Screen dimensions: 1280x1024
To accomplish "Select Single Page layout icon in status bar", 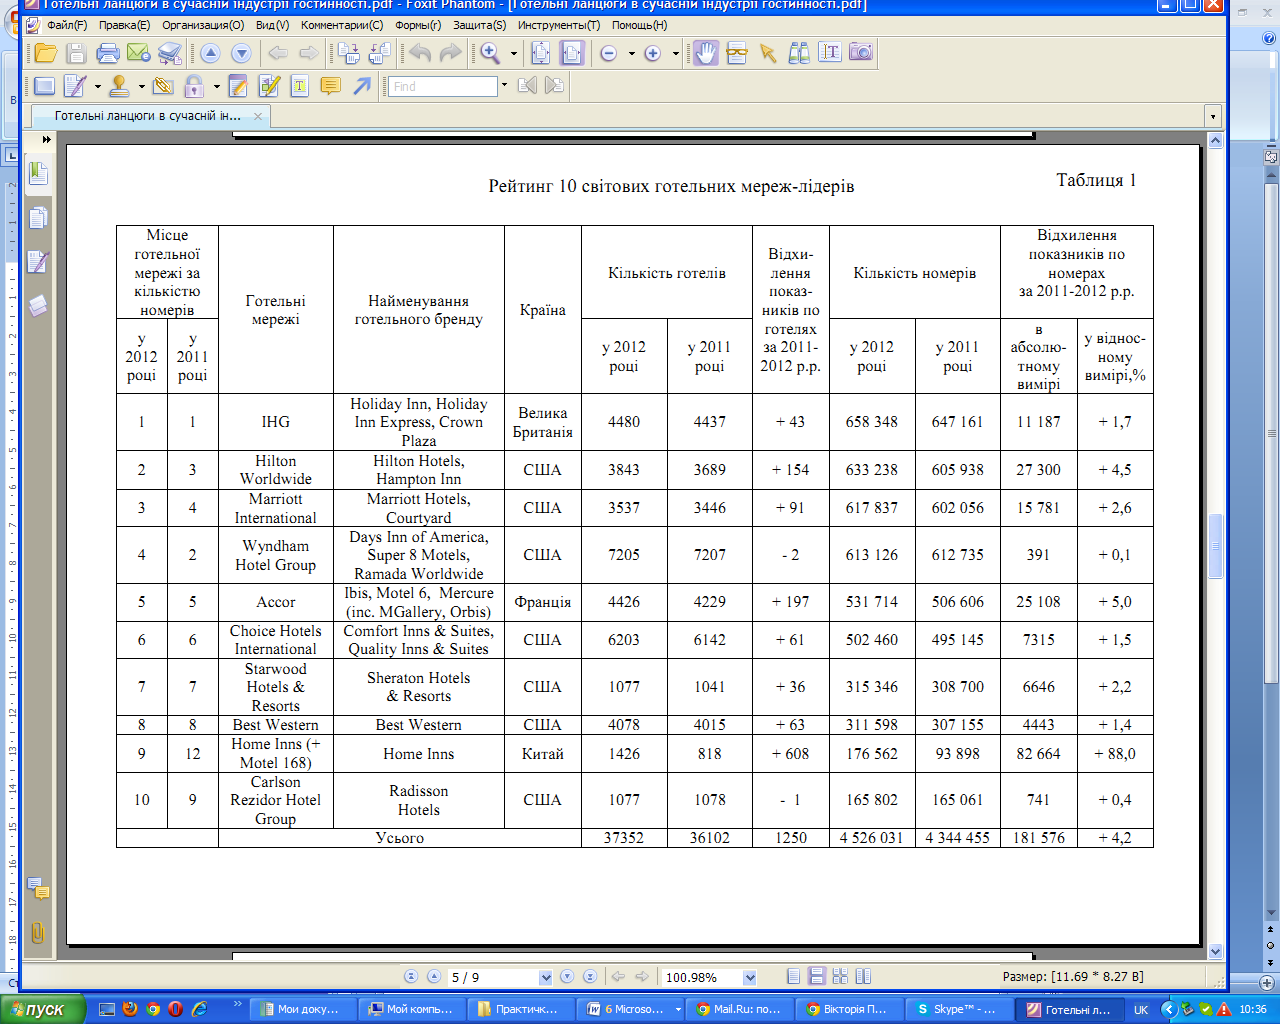I will click(x=793, y=976).
